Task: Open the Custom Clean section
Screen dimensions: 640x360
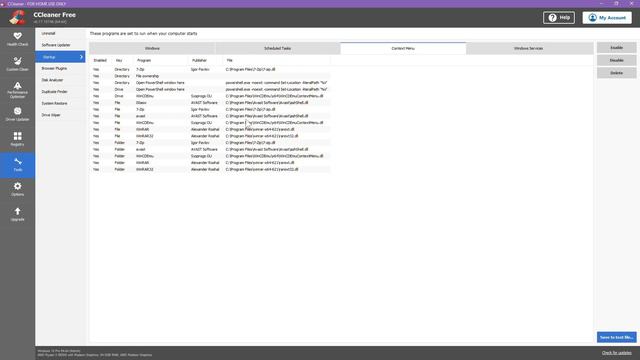Action: point(17,64)
